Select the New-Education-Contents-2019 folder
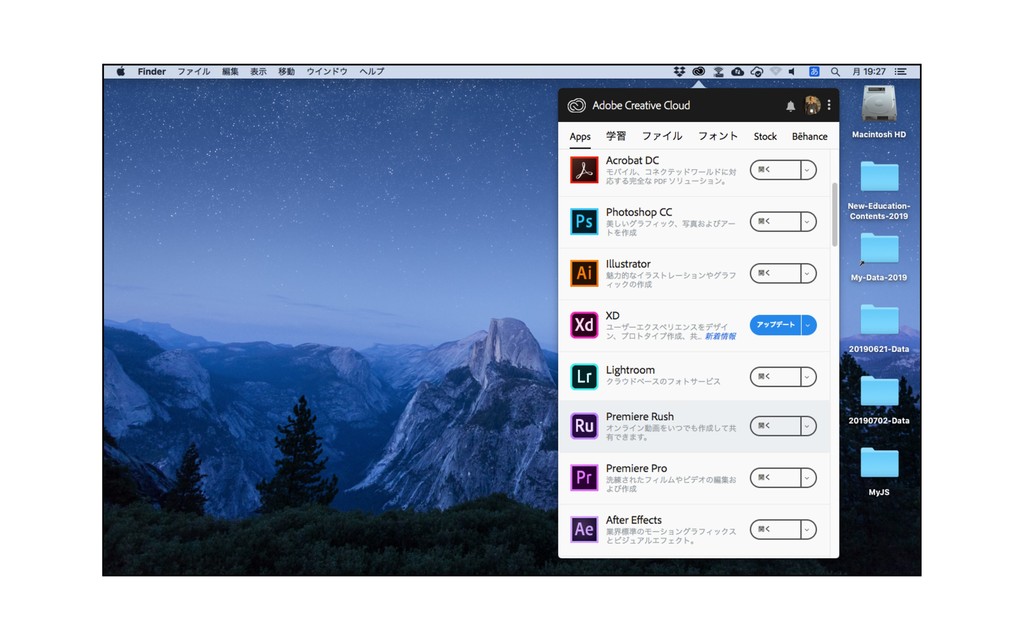1024x640 pixels. pyautogui.click(x=879, y=176)
